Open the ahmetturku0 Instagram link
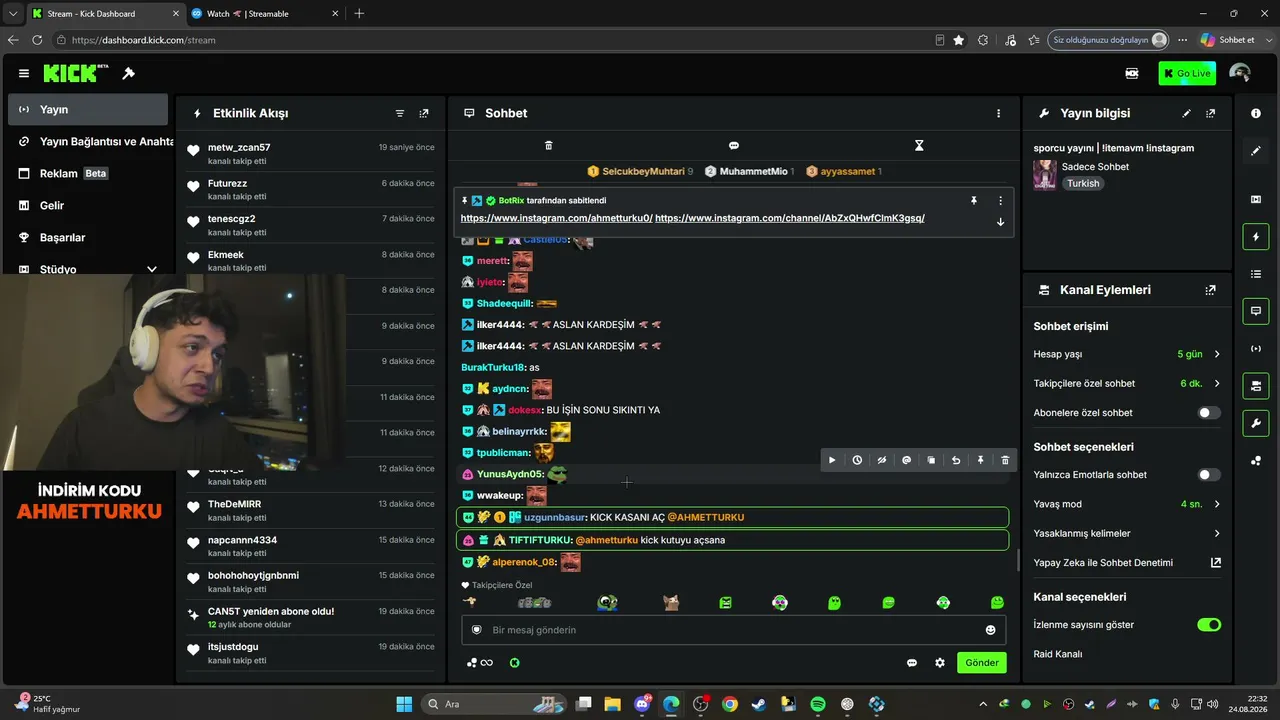This screenshot has height=720, width=1280. tap(556, 218)
